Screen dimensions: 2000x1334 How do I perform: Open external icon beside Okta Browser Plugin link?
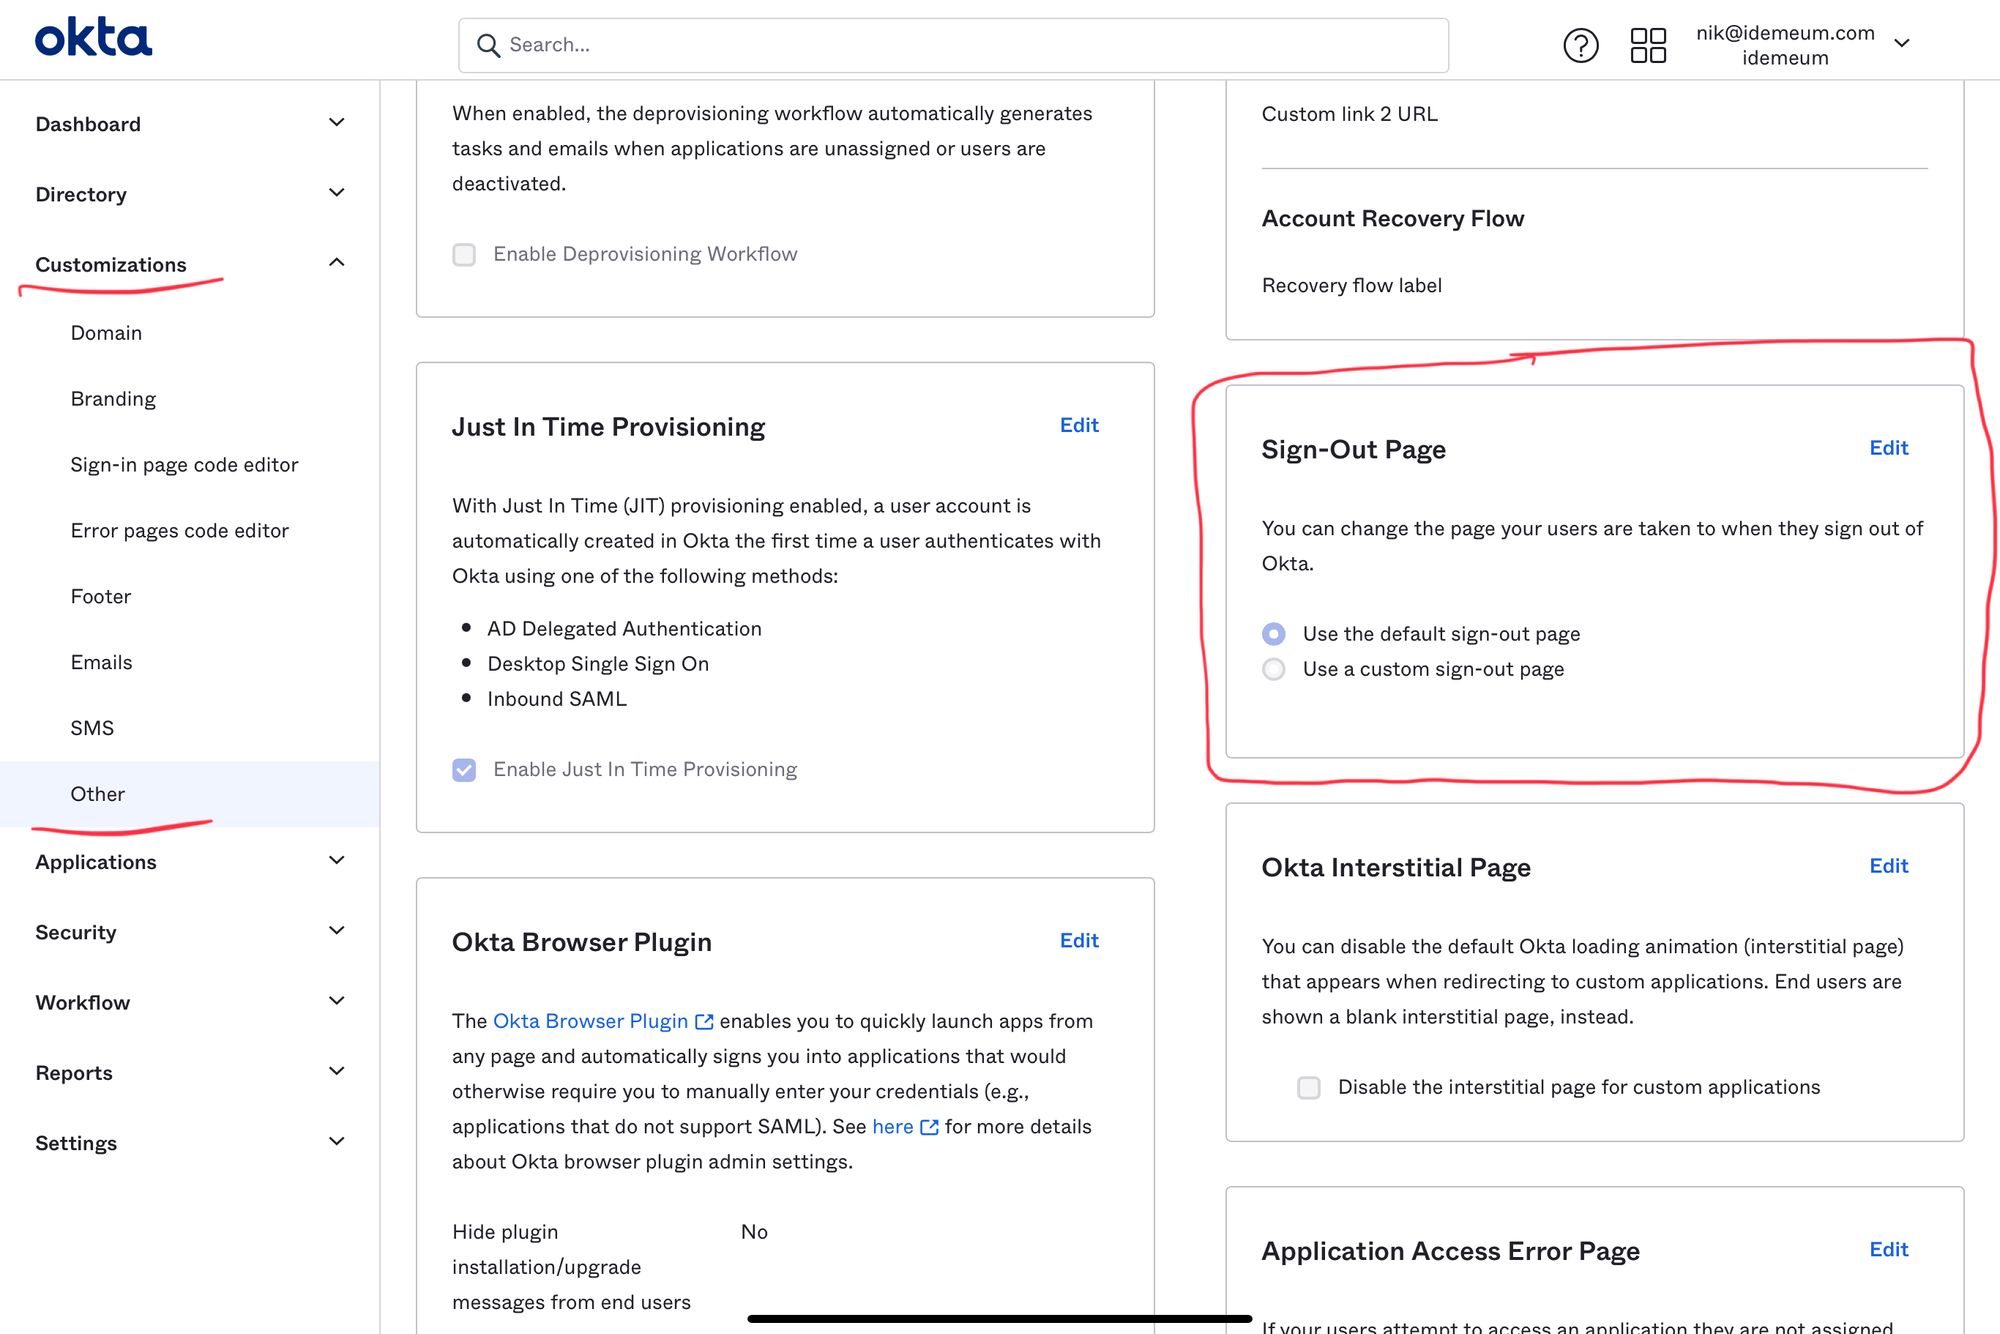[704, 1021]
